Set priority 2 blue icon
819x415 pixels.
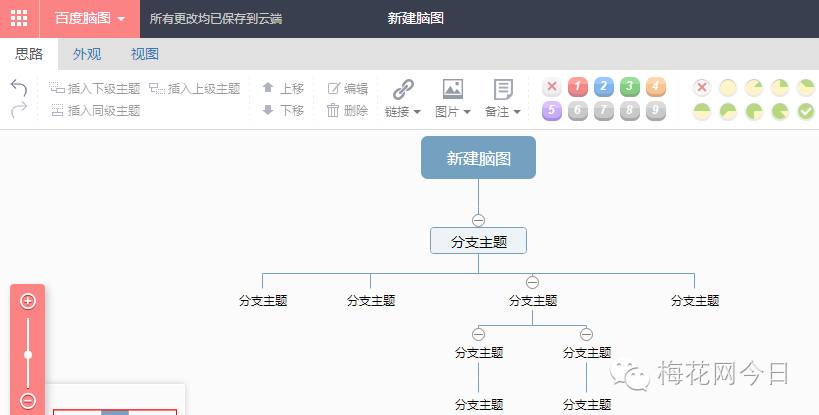point(604,87)
